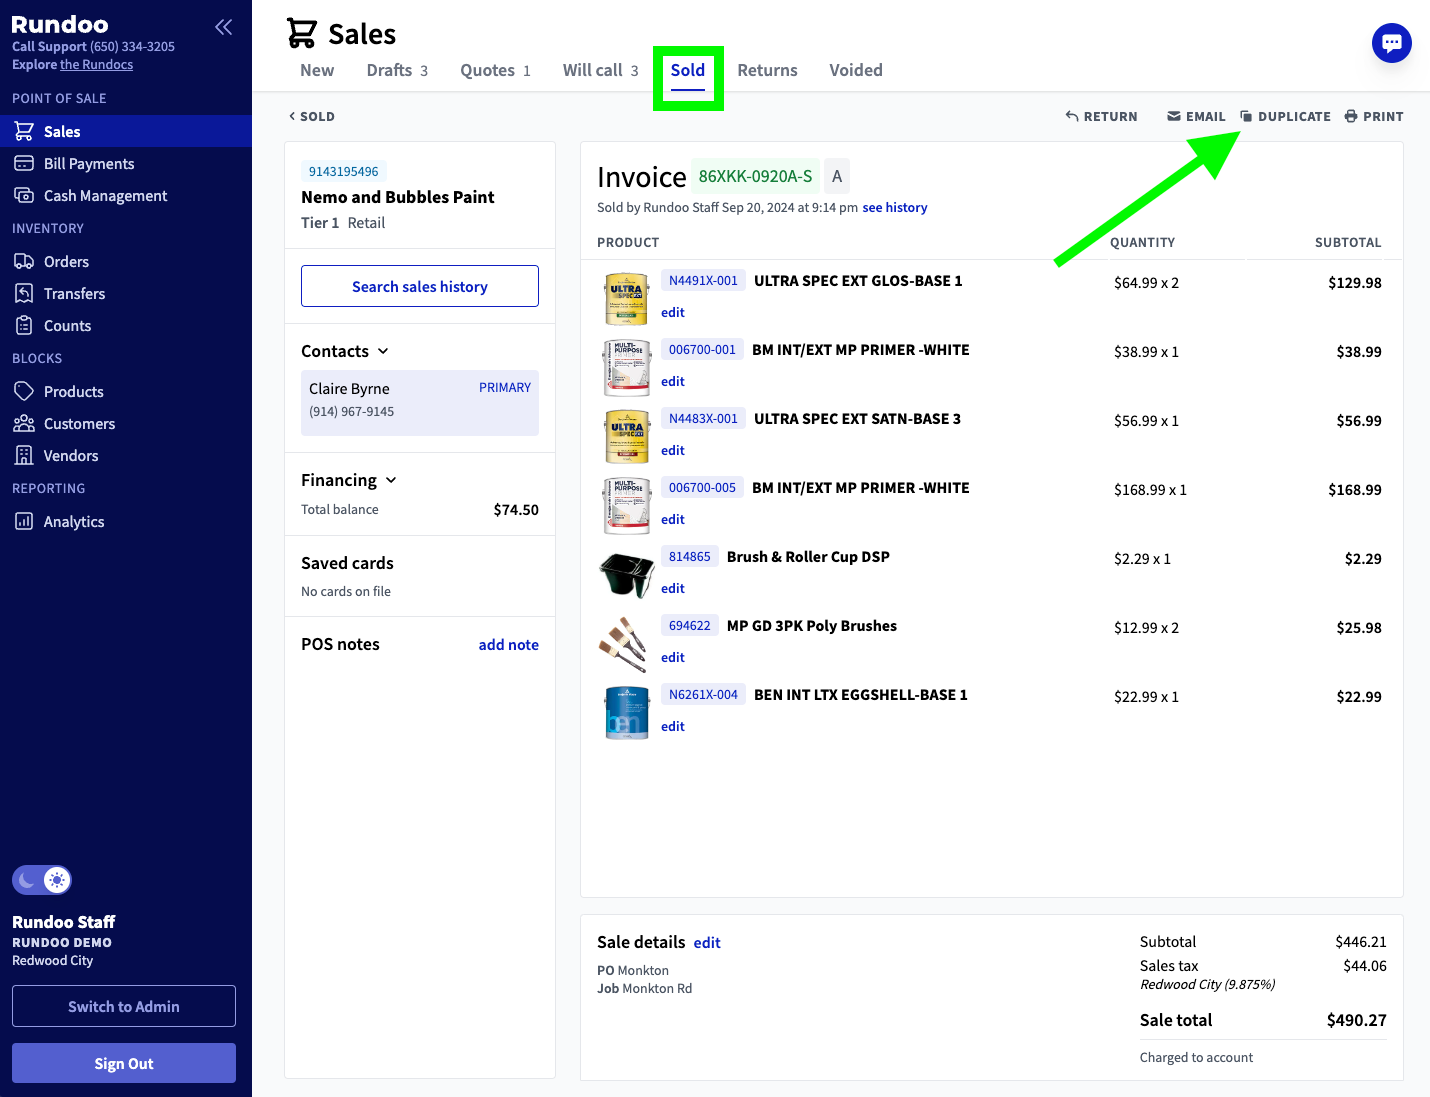Click the see history link
1430x1097 pixels.
tap(895, 207)
